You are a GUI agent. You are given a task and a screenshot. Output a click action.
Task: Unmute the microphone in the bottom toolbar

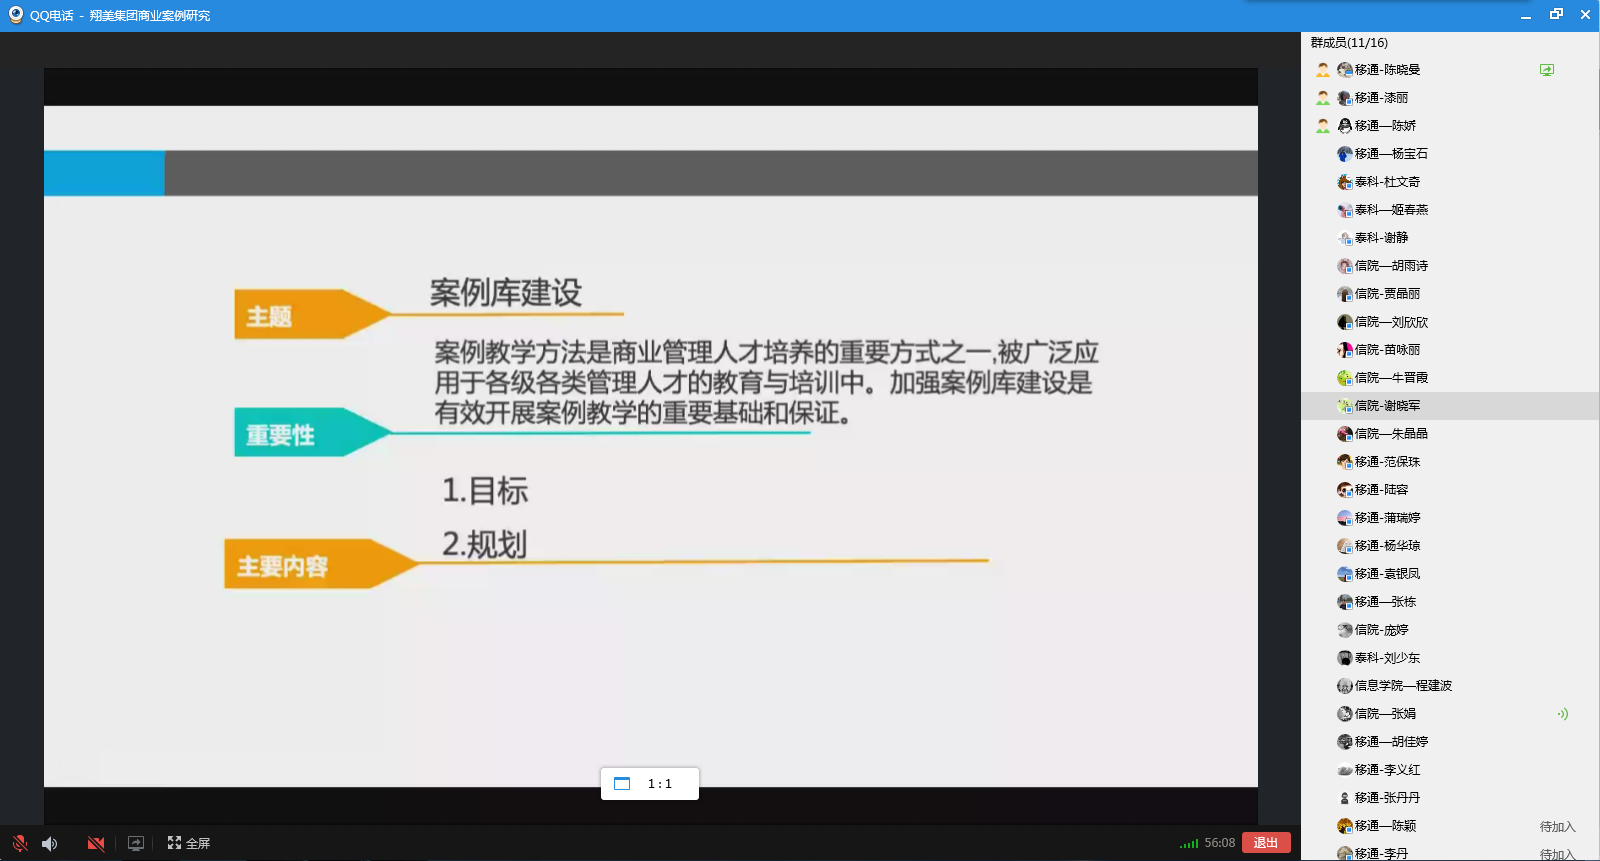19,843
